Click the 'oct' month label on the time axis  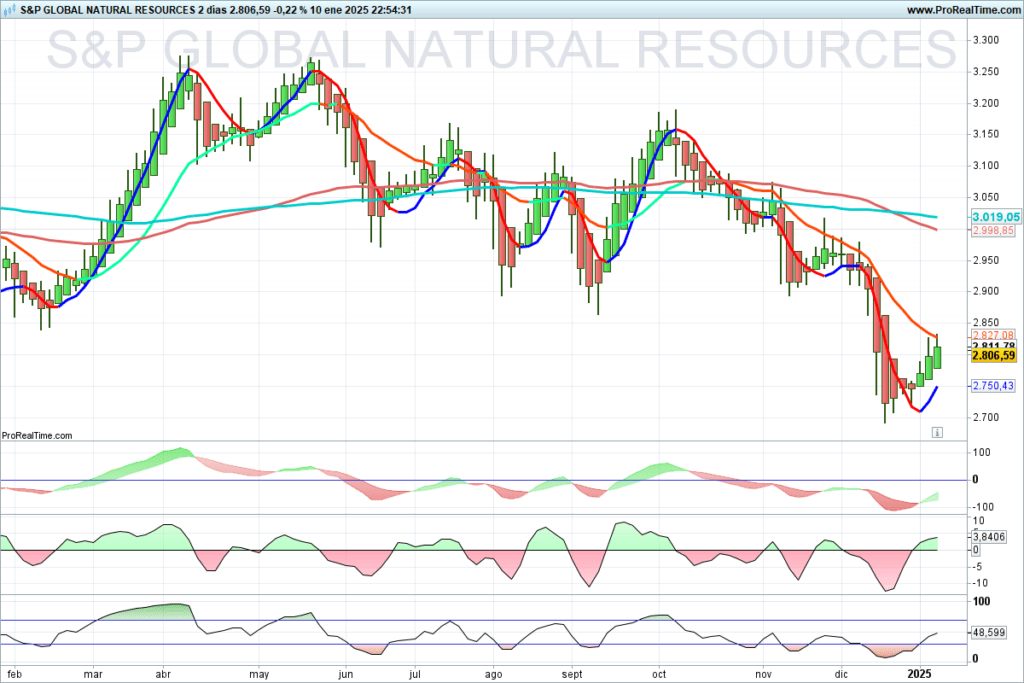click(659, 674)
